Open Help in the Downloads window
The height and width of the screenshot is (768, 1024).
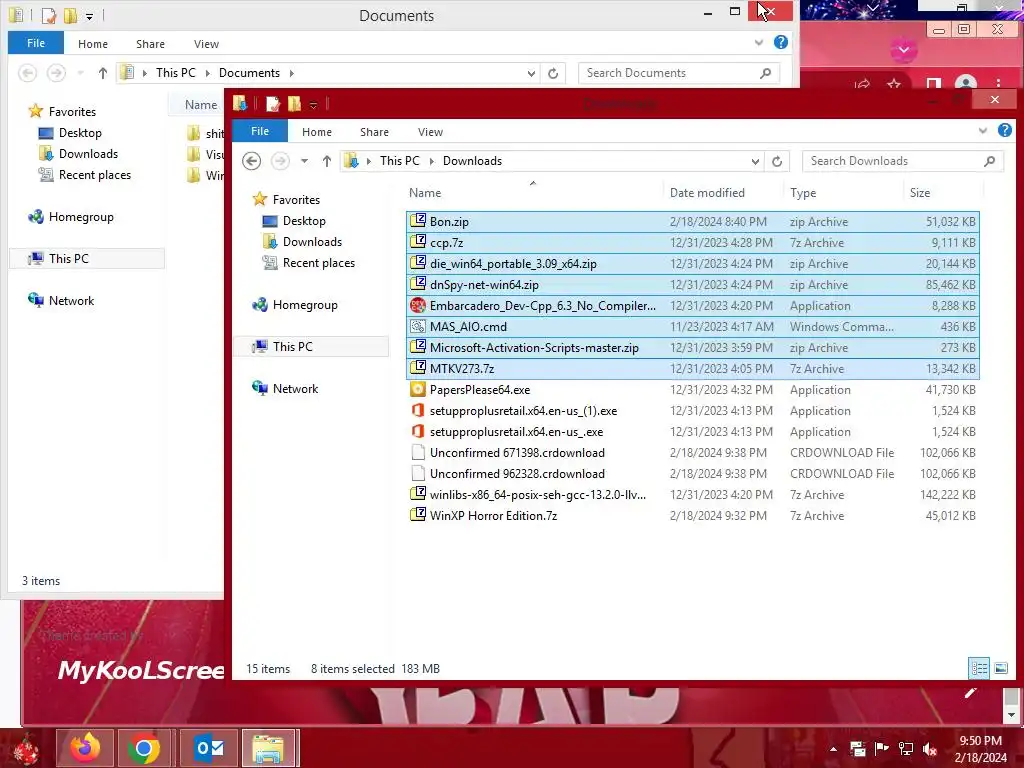1004,131
